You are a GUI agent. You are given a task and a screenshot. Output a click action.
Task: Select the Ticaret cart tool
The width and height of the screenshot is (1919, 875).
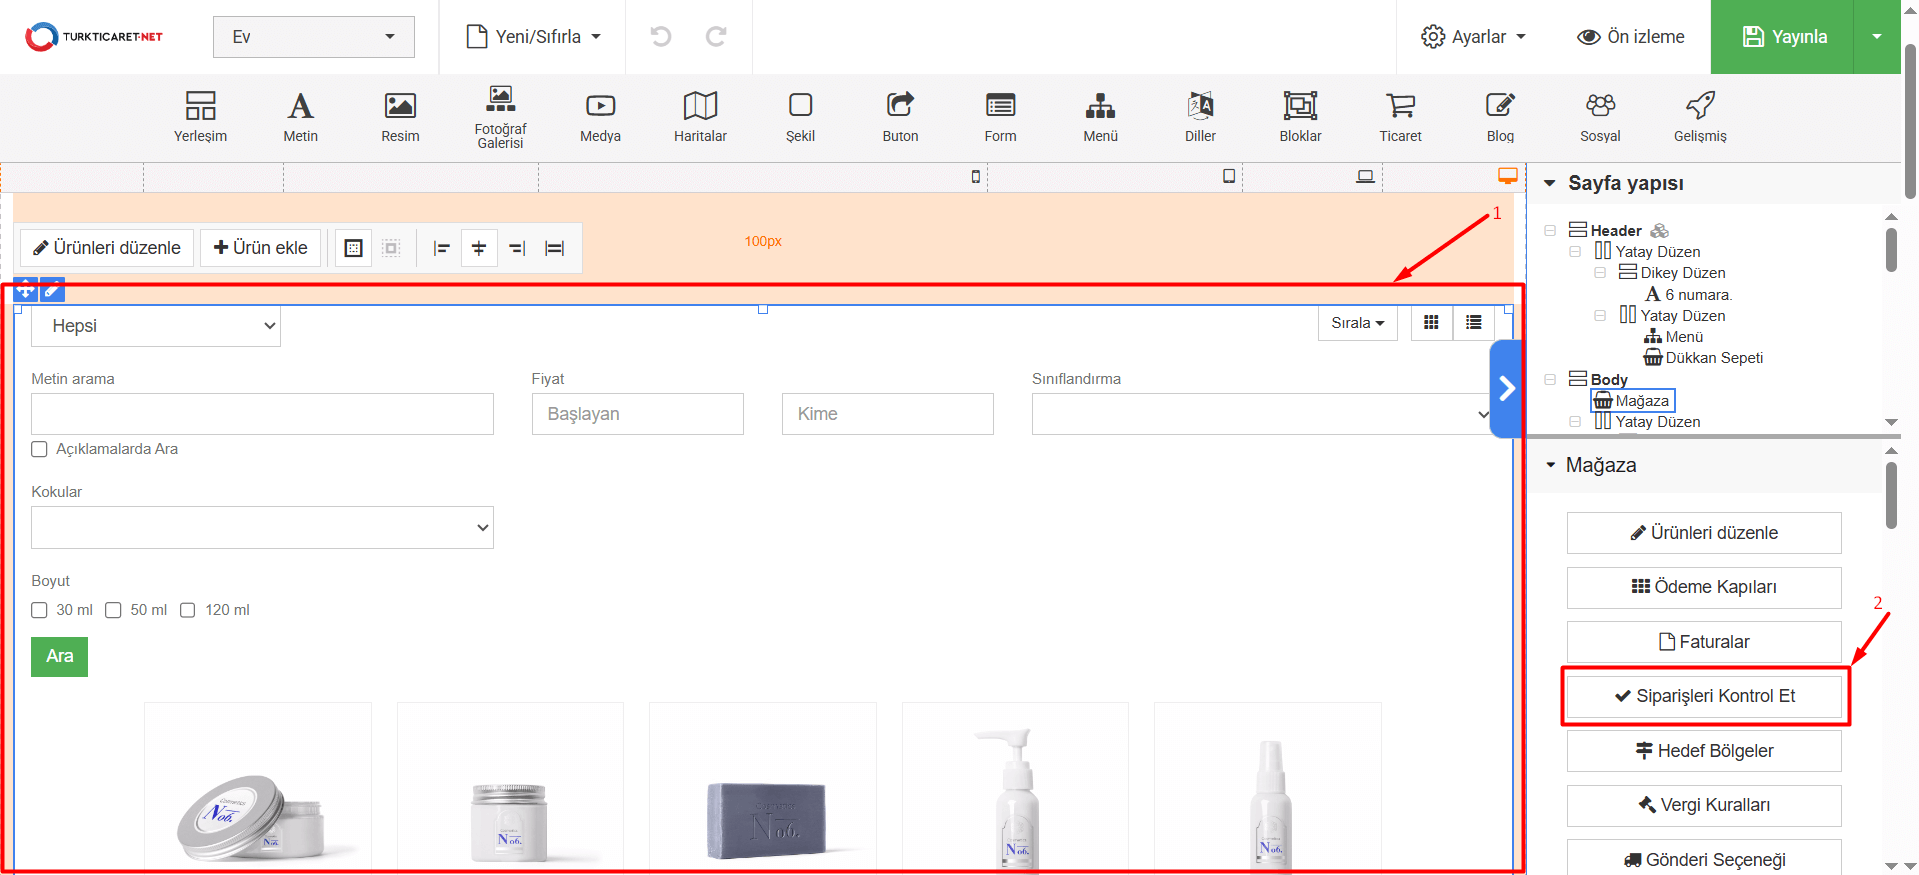[x=1400, y=116]
